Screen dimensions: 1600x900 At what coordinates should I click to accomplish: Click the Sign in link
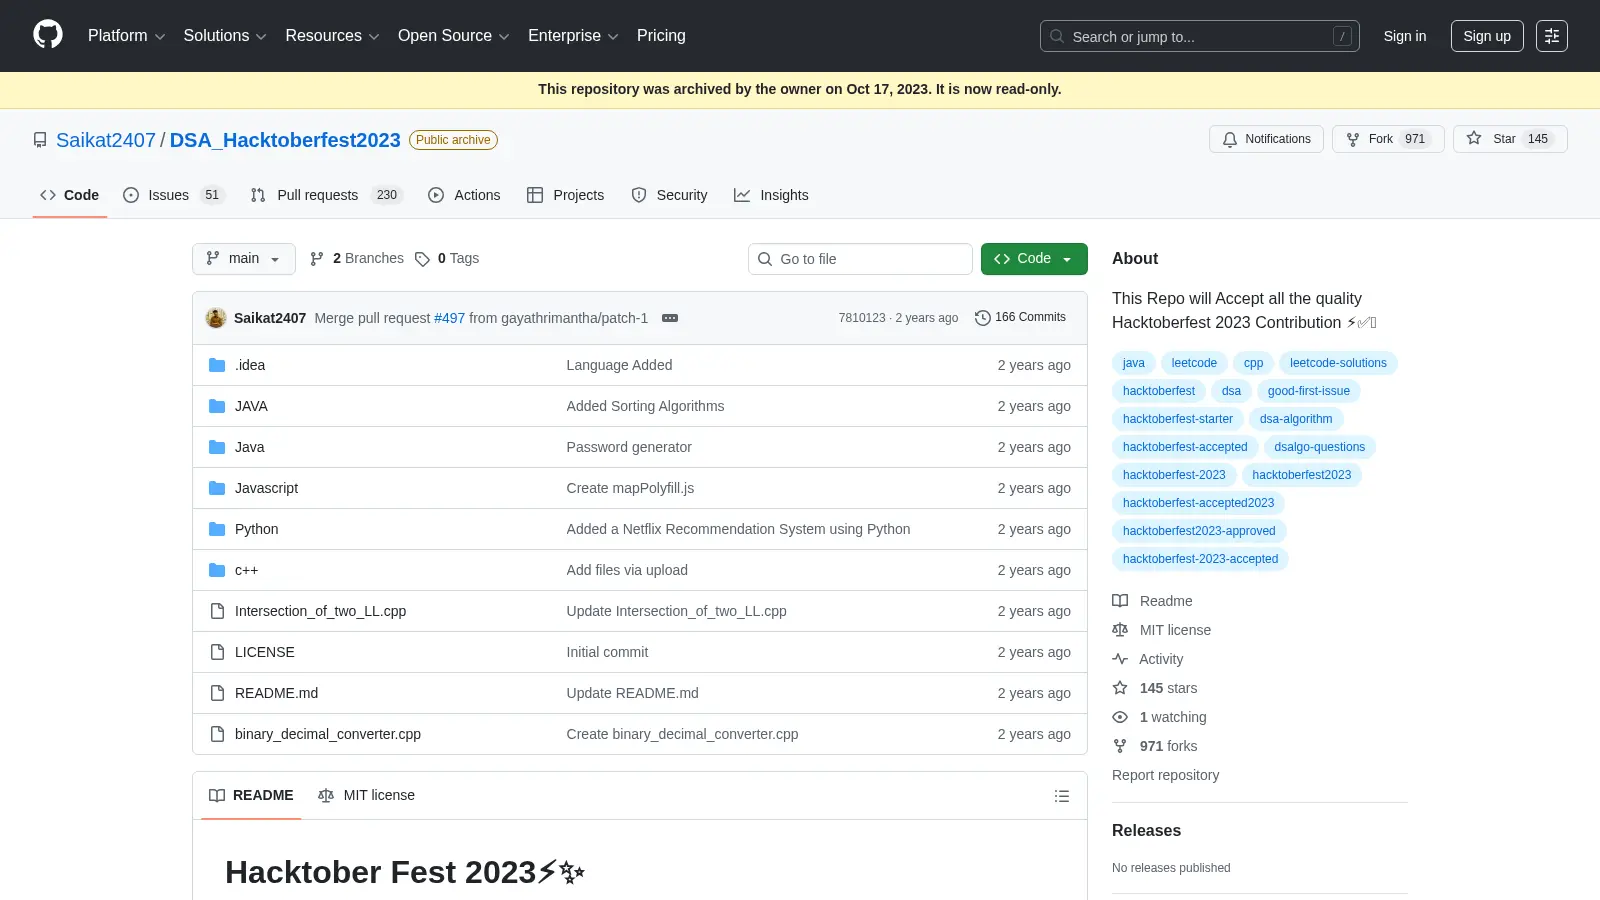[x=1405, y=36]
